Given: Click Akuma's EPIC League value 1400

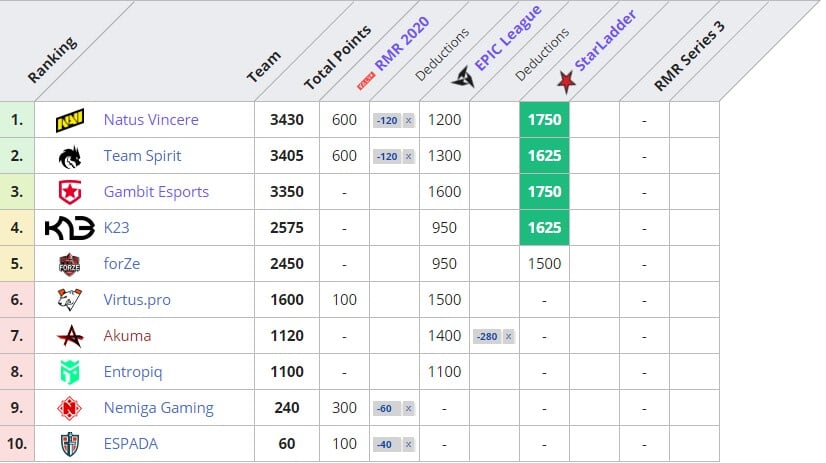Looking at the screenshot, I should pos(445,336).
